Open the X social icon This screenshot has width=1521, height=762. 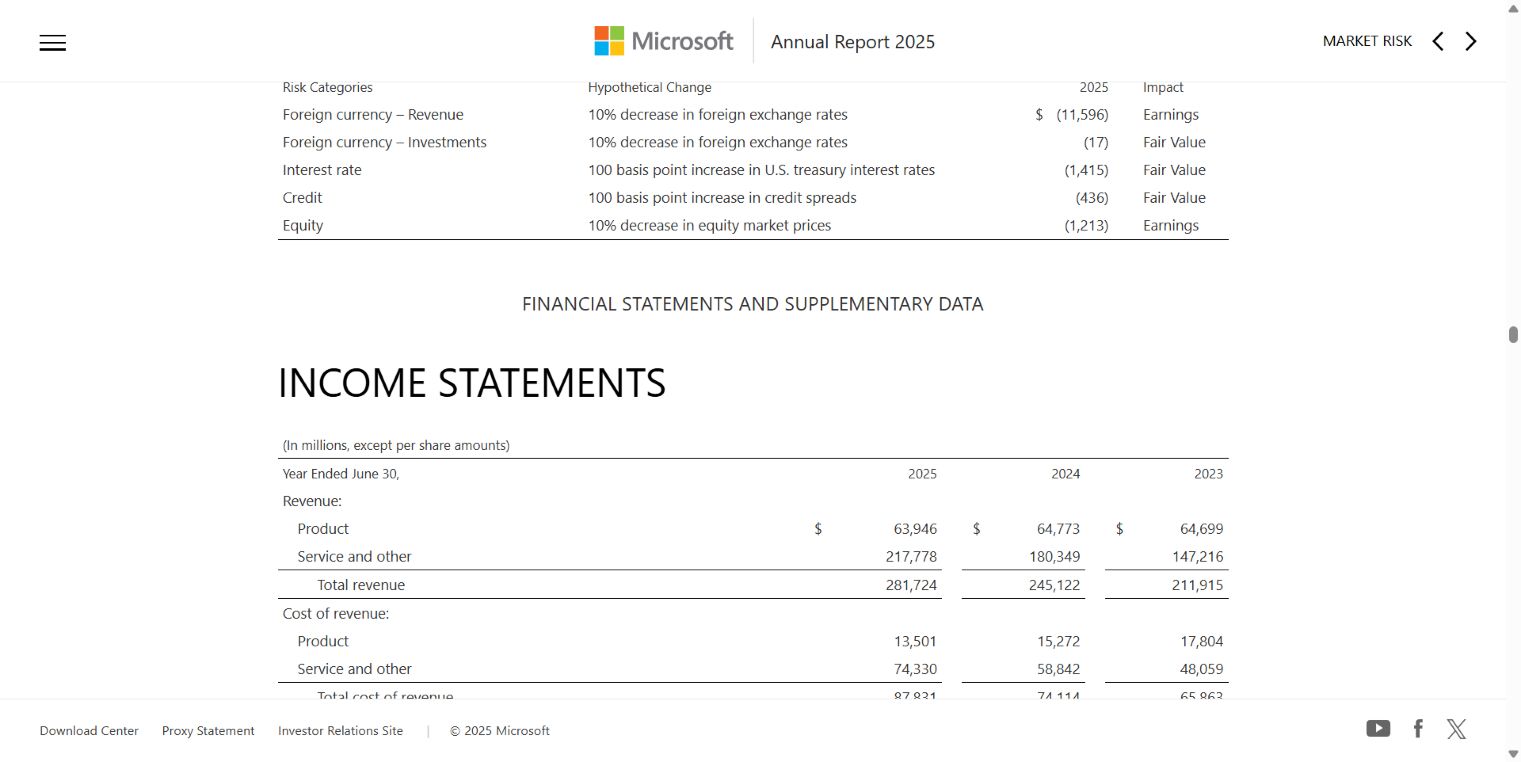(1457, 729)
